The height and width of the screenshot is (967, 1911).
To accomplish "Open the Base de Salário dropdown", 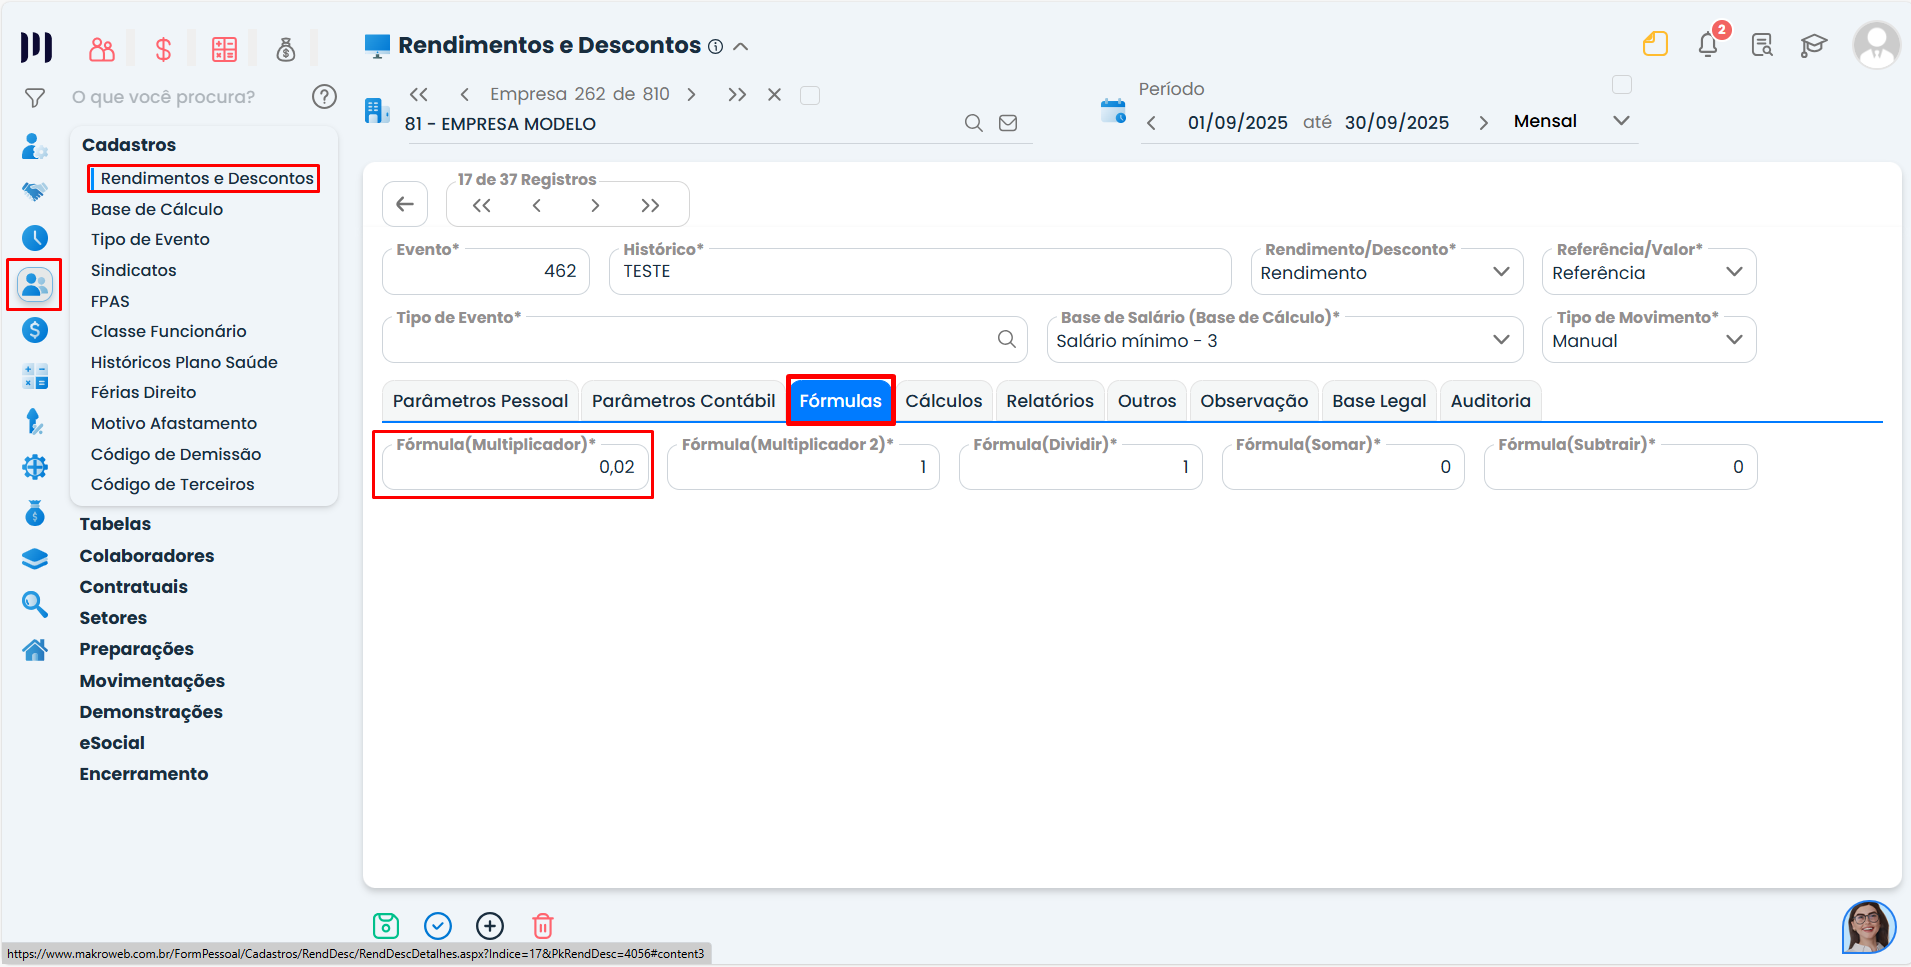I will click(1285, 340).
